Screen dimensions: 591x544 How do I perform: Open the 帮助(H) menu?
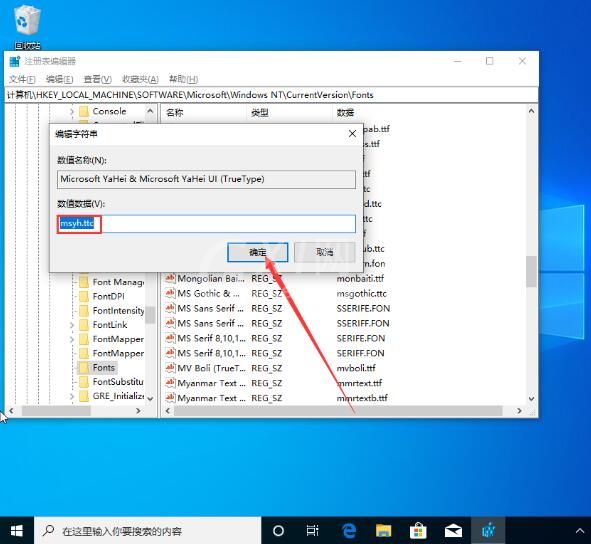coord(183,80)
